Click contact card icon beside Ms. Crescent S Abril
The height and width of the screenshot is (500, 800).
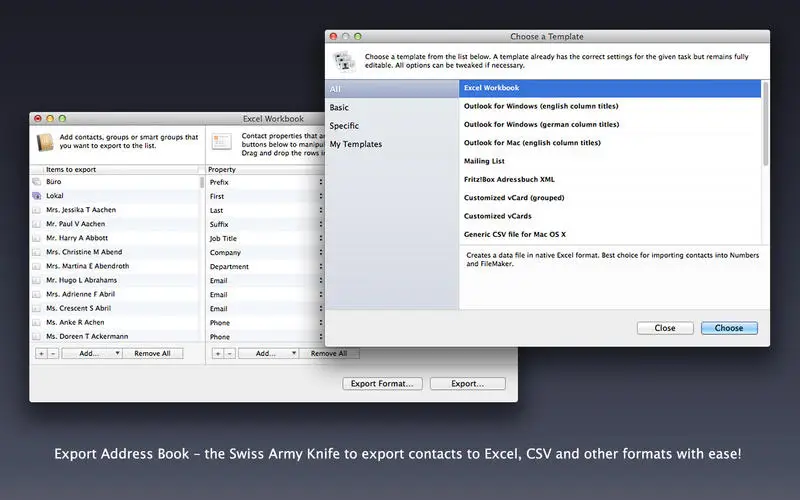point(36,308)
